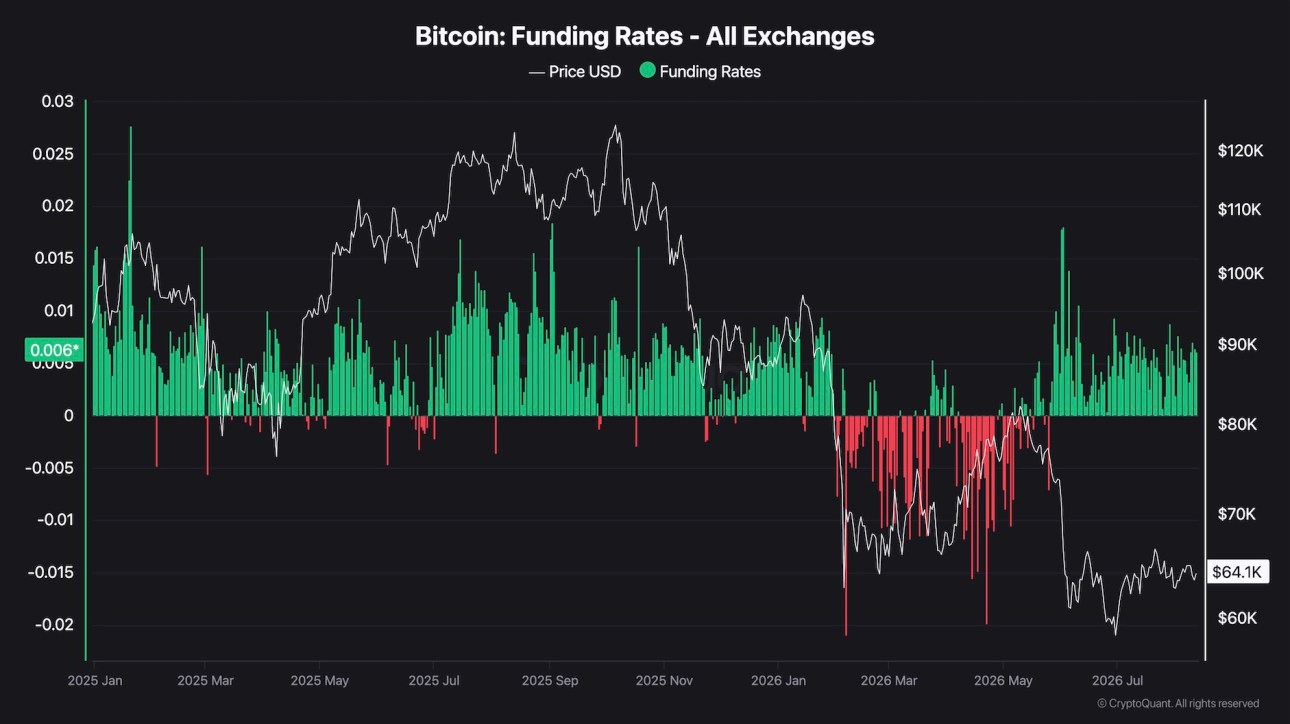This screenshot has width=1290, height=724.
Task: Click the 2025 Nov date axis marker
Action: pyautogui.click(x=664, y=680)
